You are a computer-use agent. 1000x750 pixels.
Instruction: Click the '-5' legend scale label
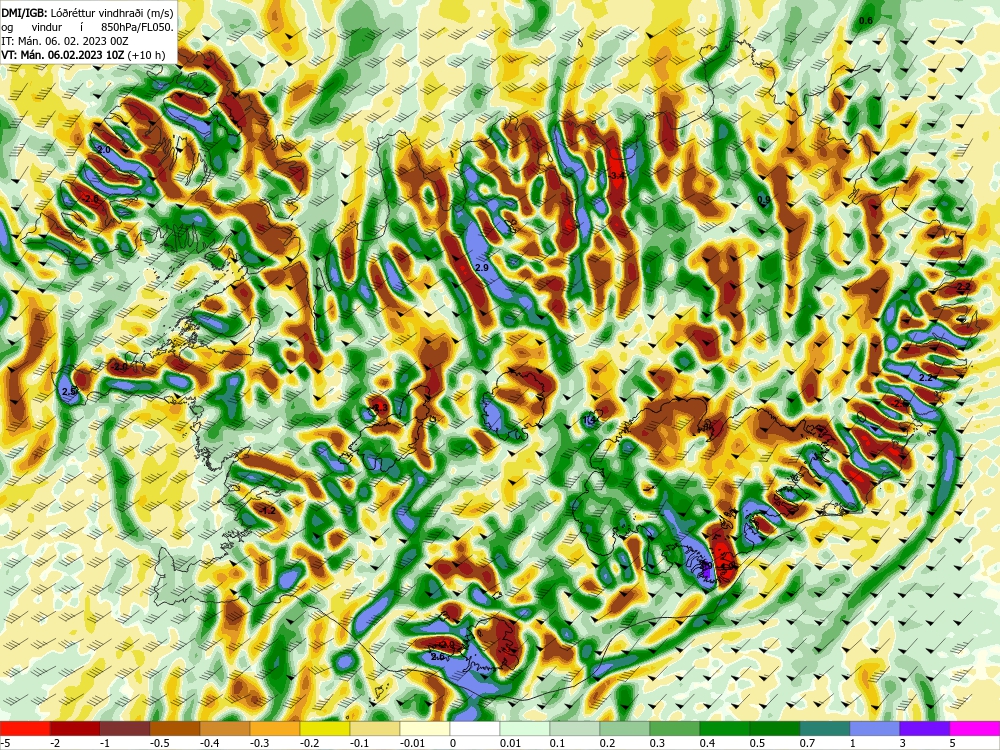click(5, 743)
